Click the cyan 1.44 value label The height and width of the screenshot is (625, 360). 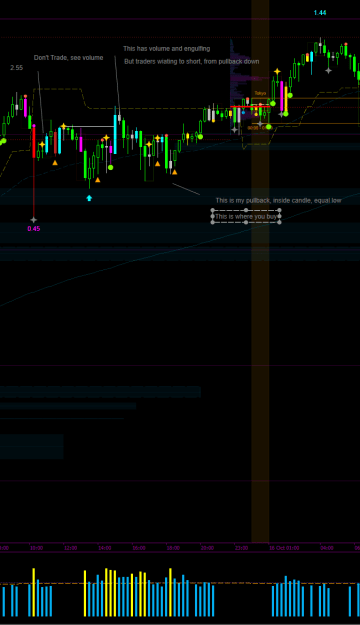(x=320, y=13)
